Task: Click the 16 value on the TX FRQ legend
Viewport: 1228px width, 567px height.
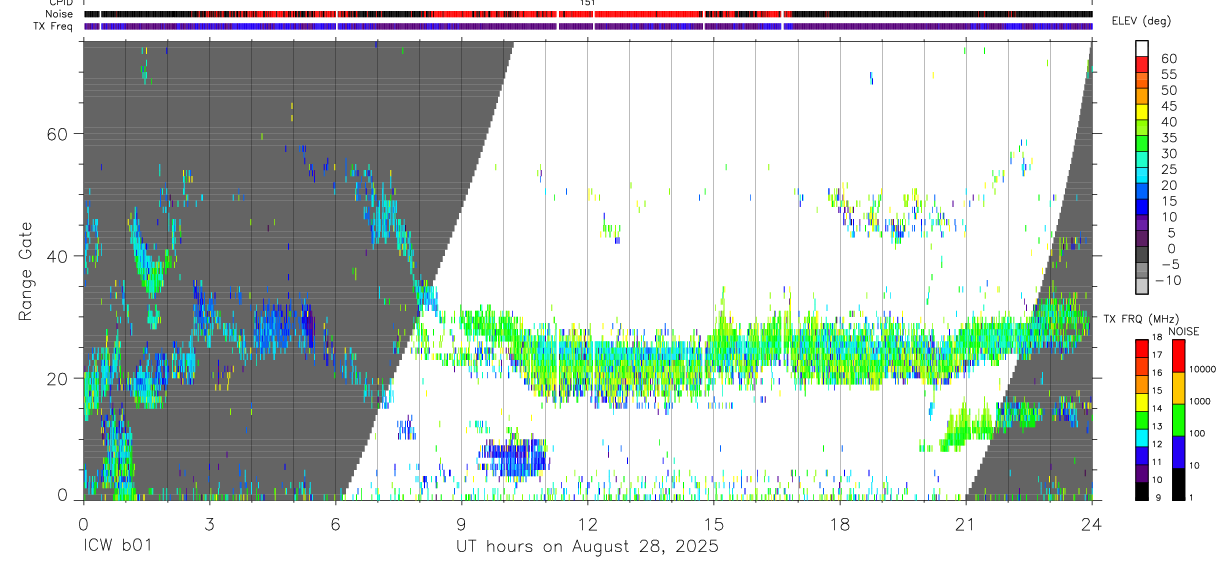Action: (x=1157, y=372)
